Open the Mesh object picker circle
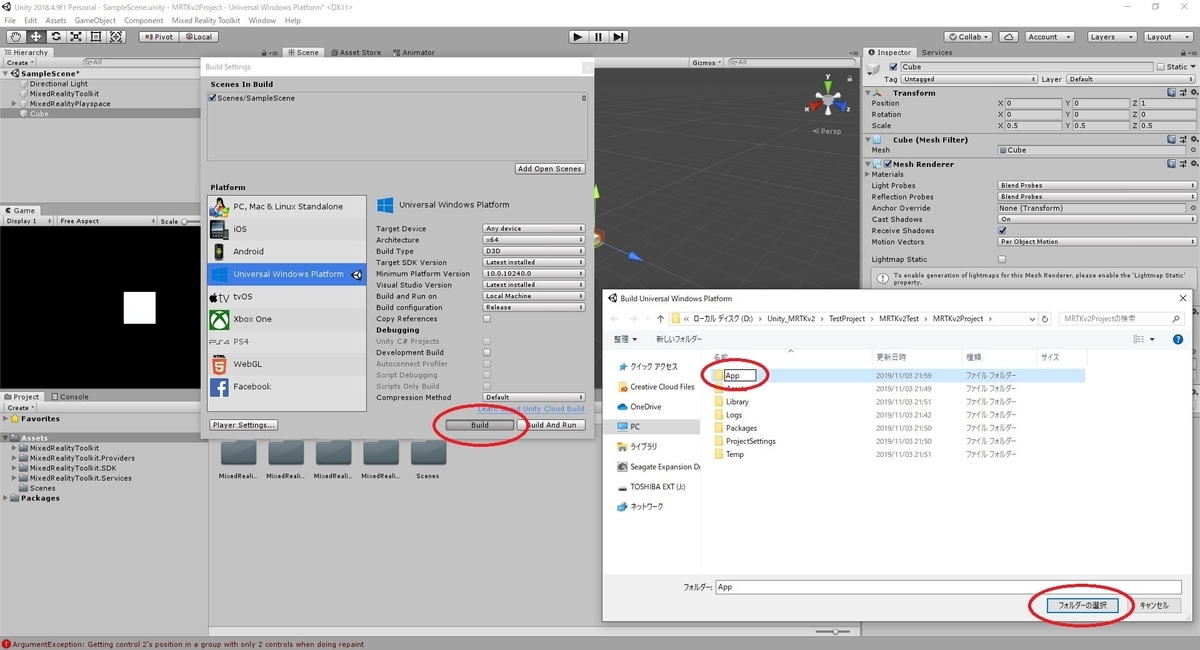 click(x=1192, y=150)
